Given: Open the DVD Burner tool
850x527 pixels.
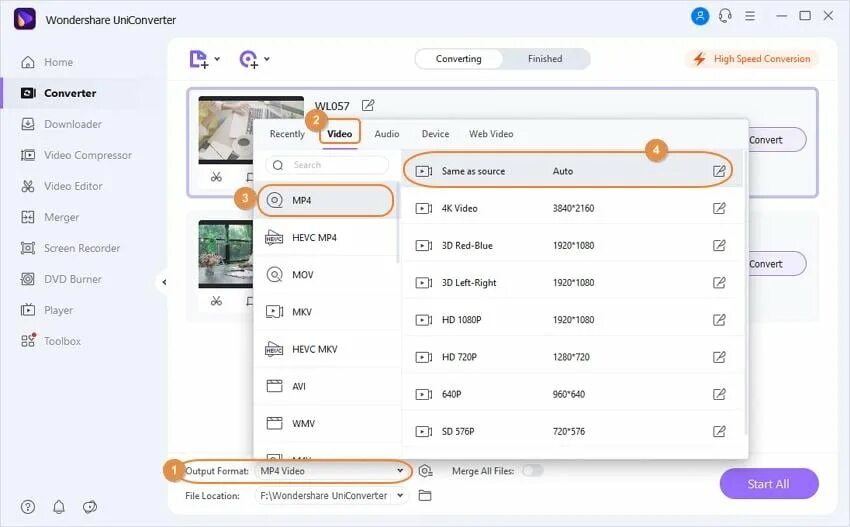Looking at the screenshot, I should pos(61,279).
